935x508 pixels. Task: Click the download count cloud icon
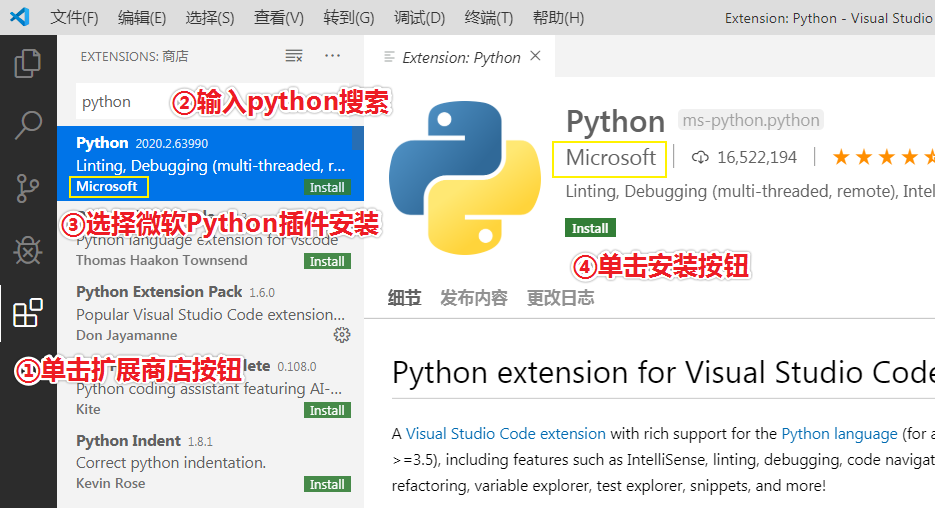pos(700,157)
